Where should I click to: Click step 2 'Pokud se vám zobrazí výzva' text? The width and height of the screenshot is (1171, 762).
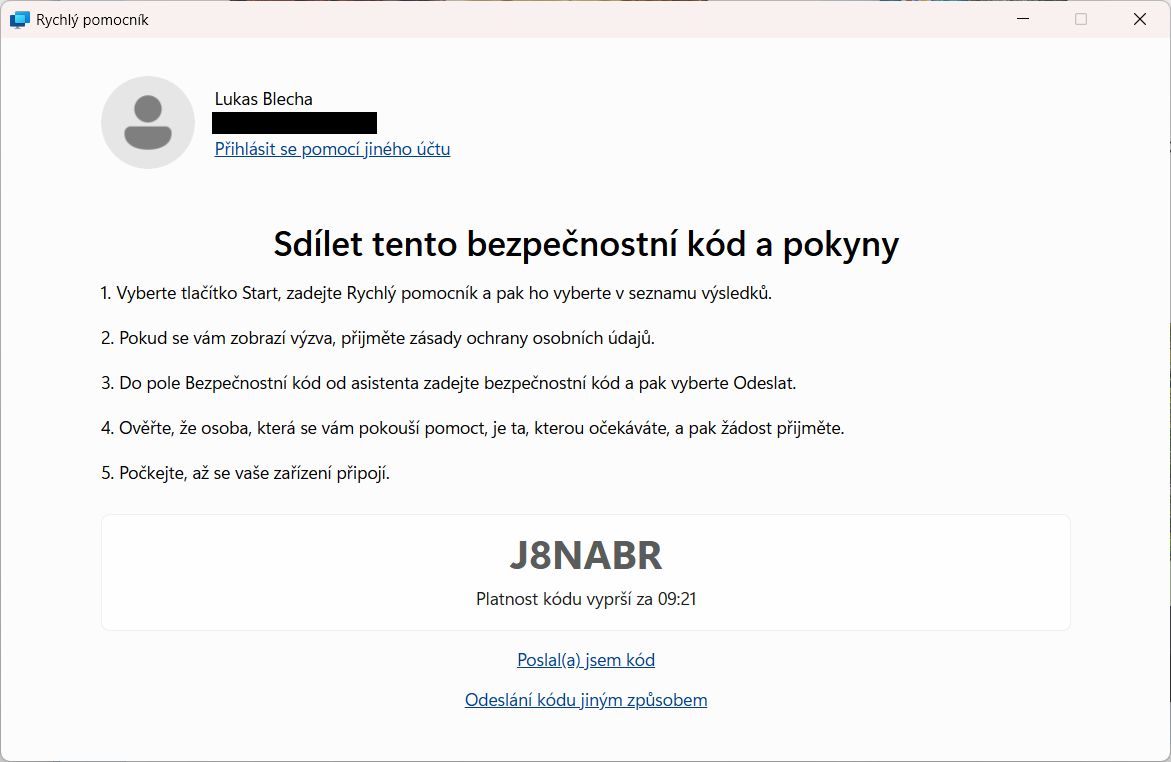pos(378,338)
